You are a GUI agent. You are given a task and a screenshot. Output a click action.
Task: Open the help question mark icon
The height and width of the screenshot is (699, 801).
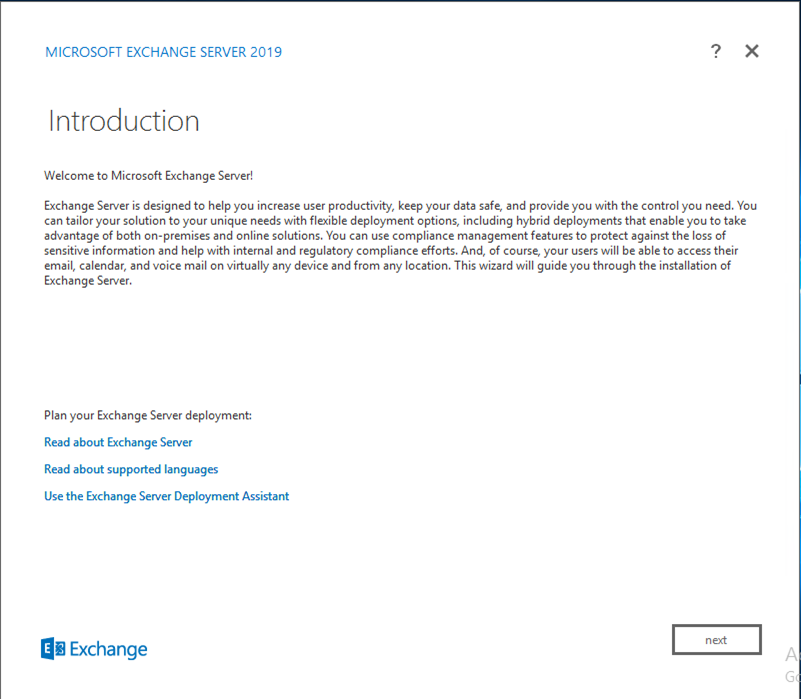716,51
